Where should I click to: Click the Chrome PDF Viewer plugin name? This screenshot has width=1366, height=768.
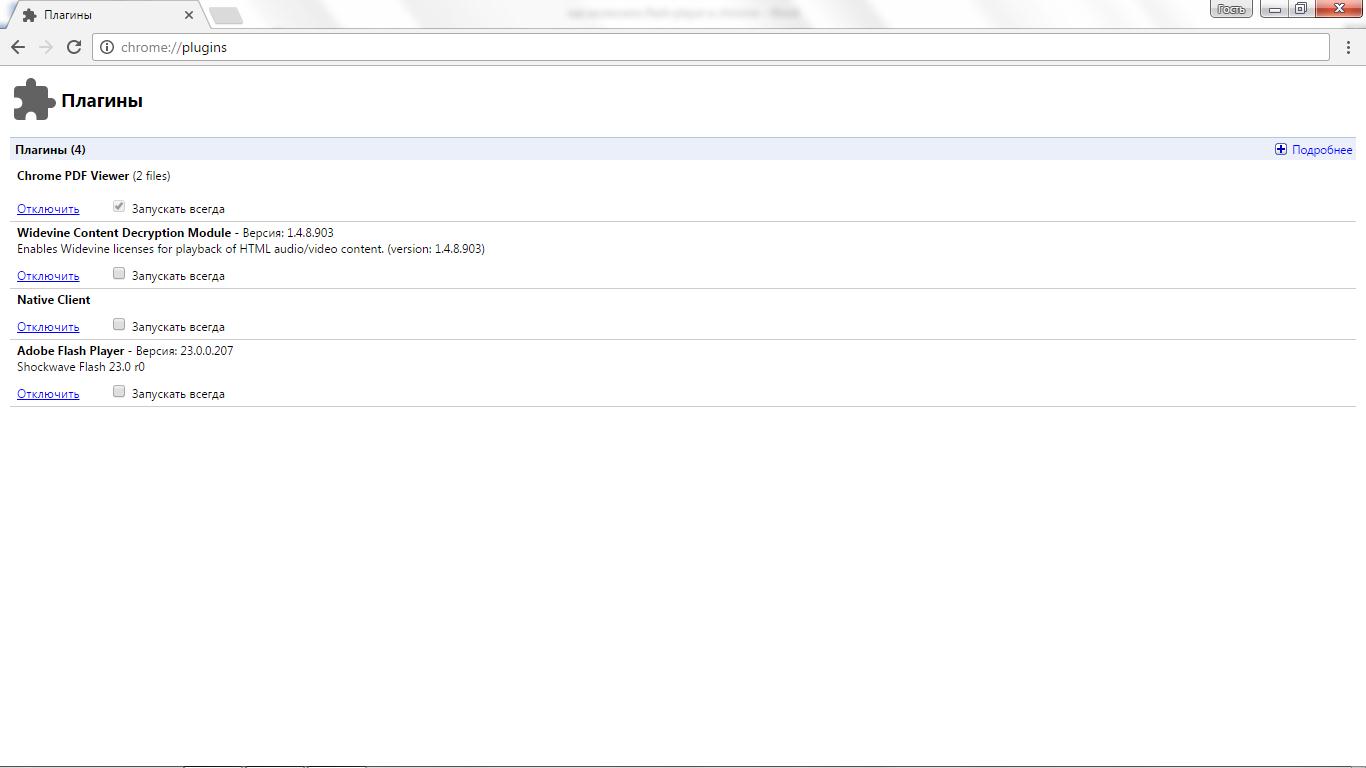pyautogui.click(x=73, y=176)
